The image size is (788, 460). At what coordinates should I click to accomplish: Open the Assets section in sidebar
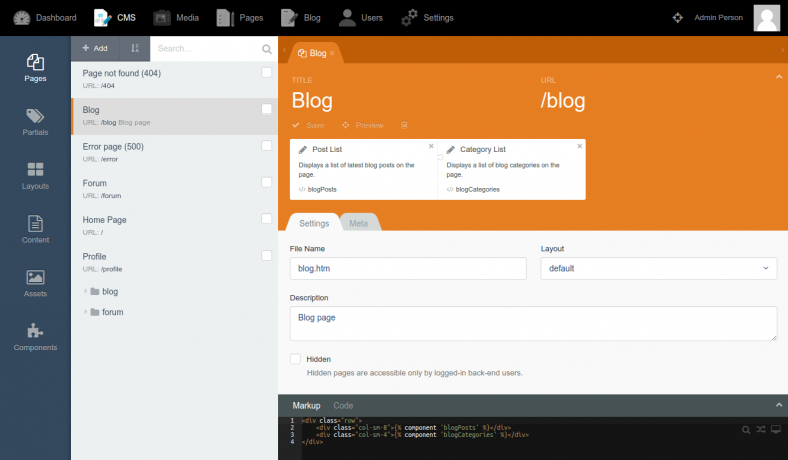[x=35, y=284]
